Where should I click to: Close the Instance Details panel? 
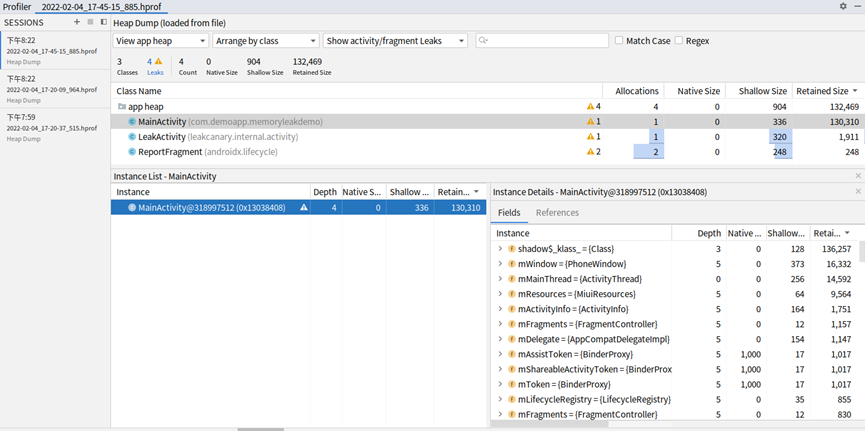[x=857, y=192]
